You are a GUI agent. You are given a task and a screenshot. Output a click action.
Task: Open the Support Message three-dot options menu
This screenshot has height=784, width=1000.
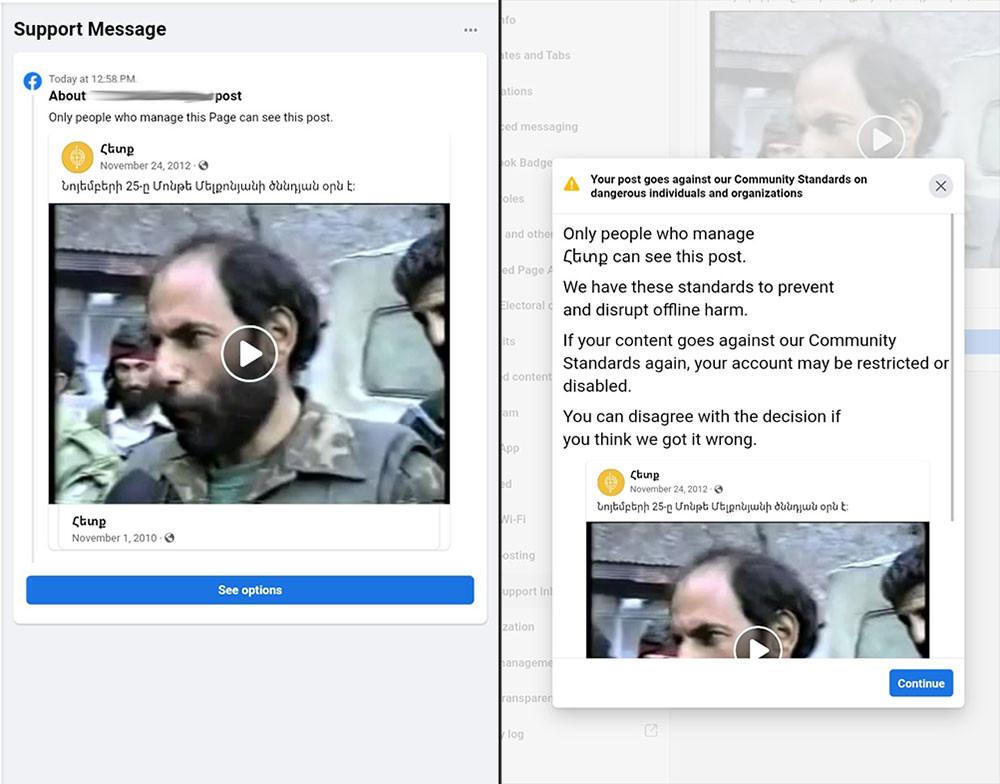click(471, 30)
